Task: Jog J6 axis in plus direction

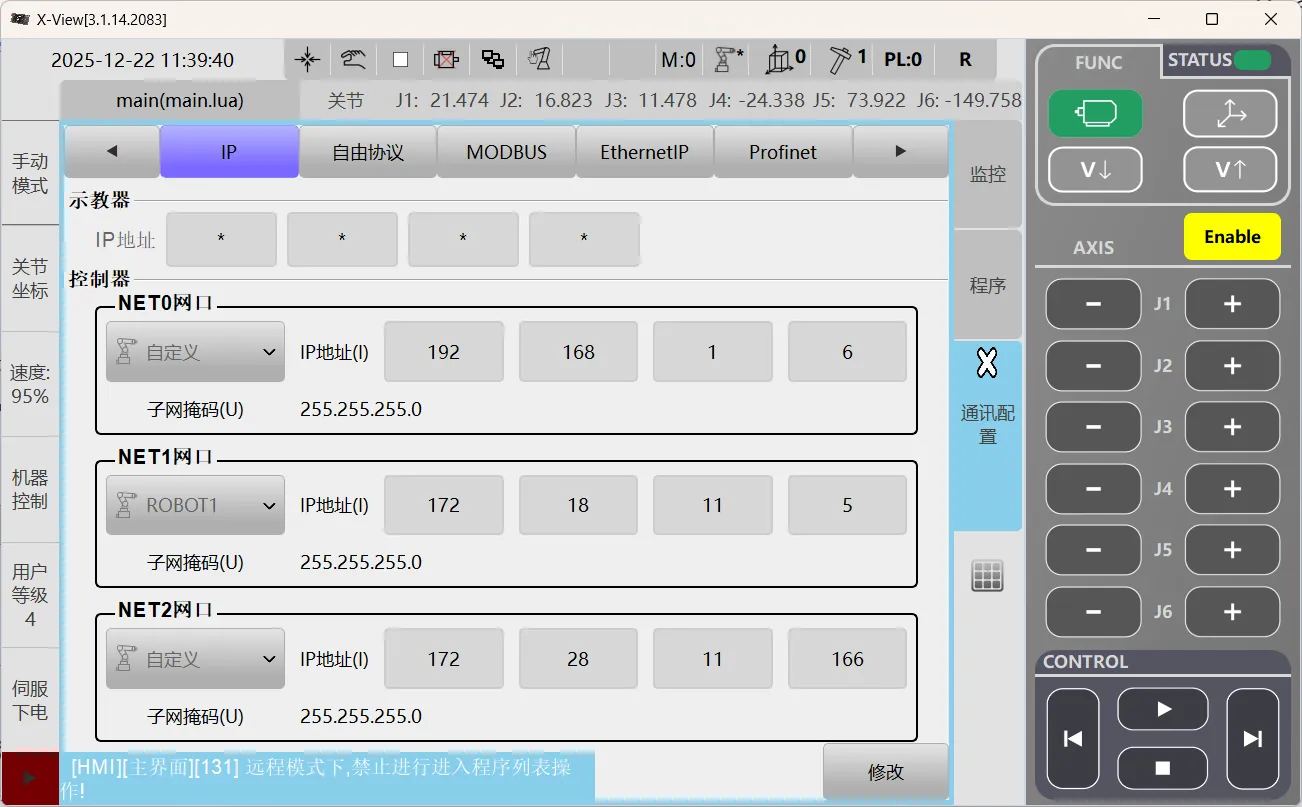Action: (x=1232, y=612)
